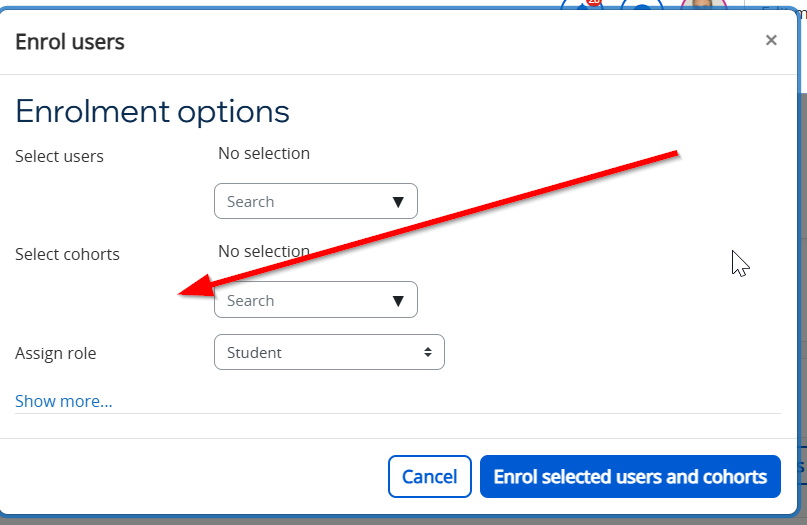The width and height of the screenshot is (807, 525).
Task: Expand more options via Show more link
Action: (63, 401)
